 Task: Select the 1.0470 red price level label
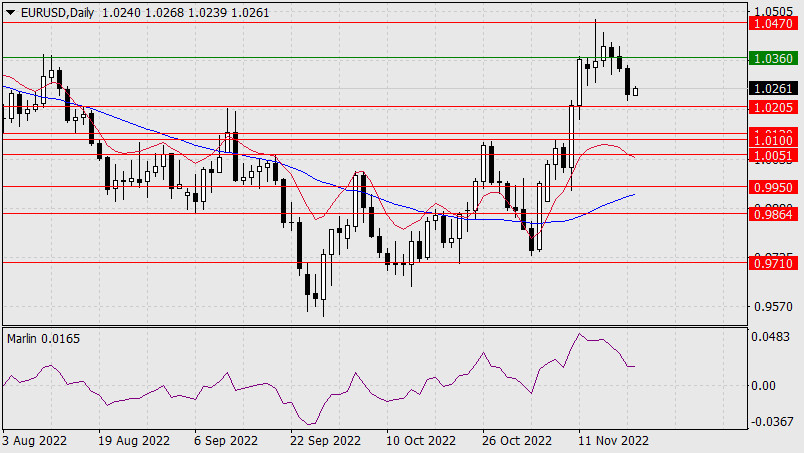point(773,23)
